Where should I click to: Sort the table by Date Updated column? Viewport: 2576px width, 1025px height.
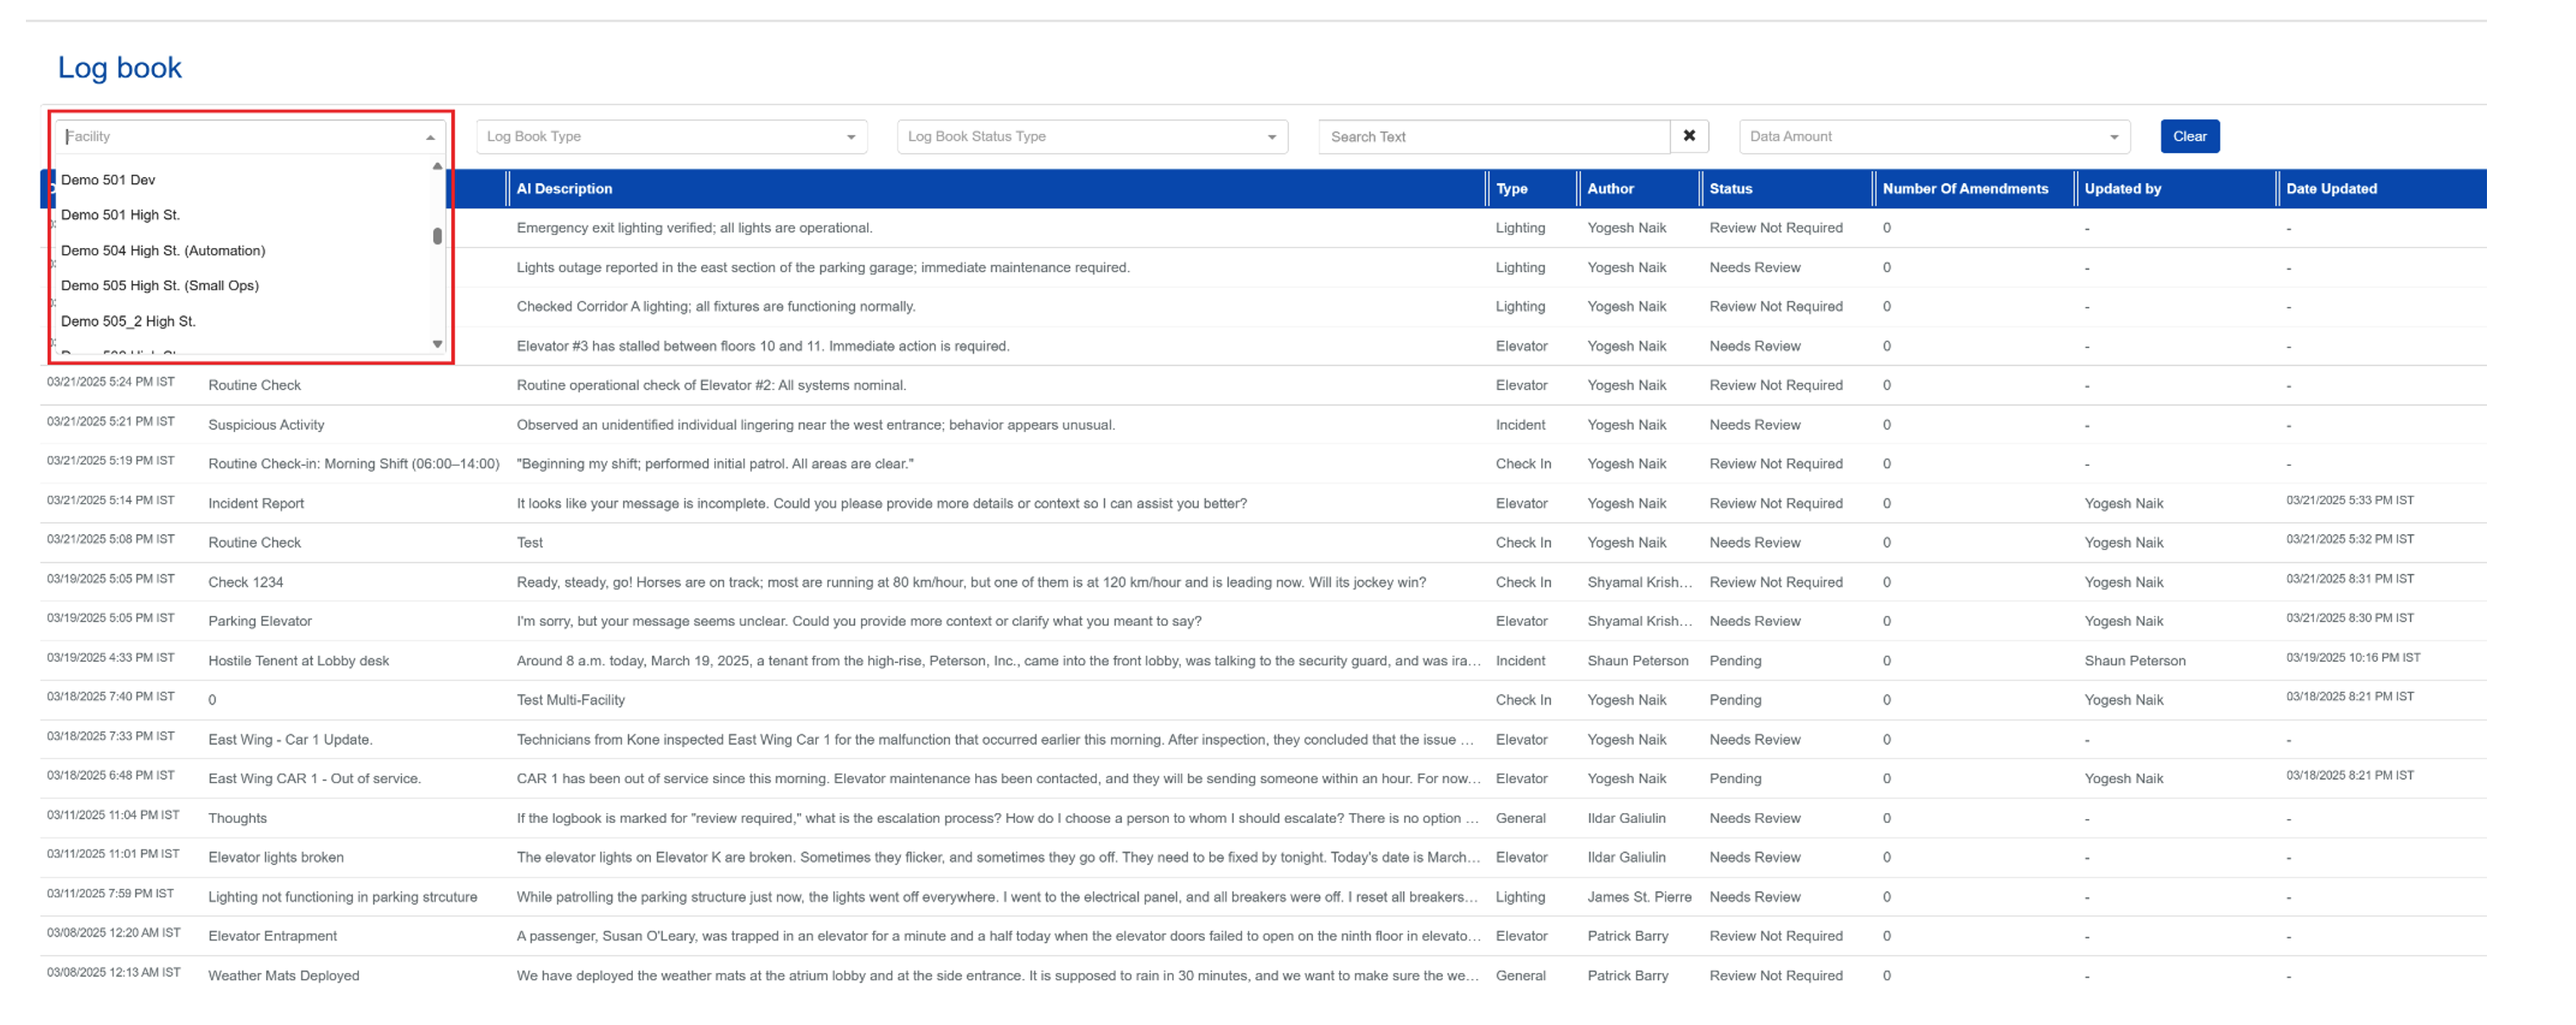(2333, 188)
